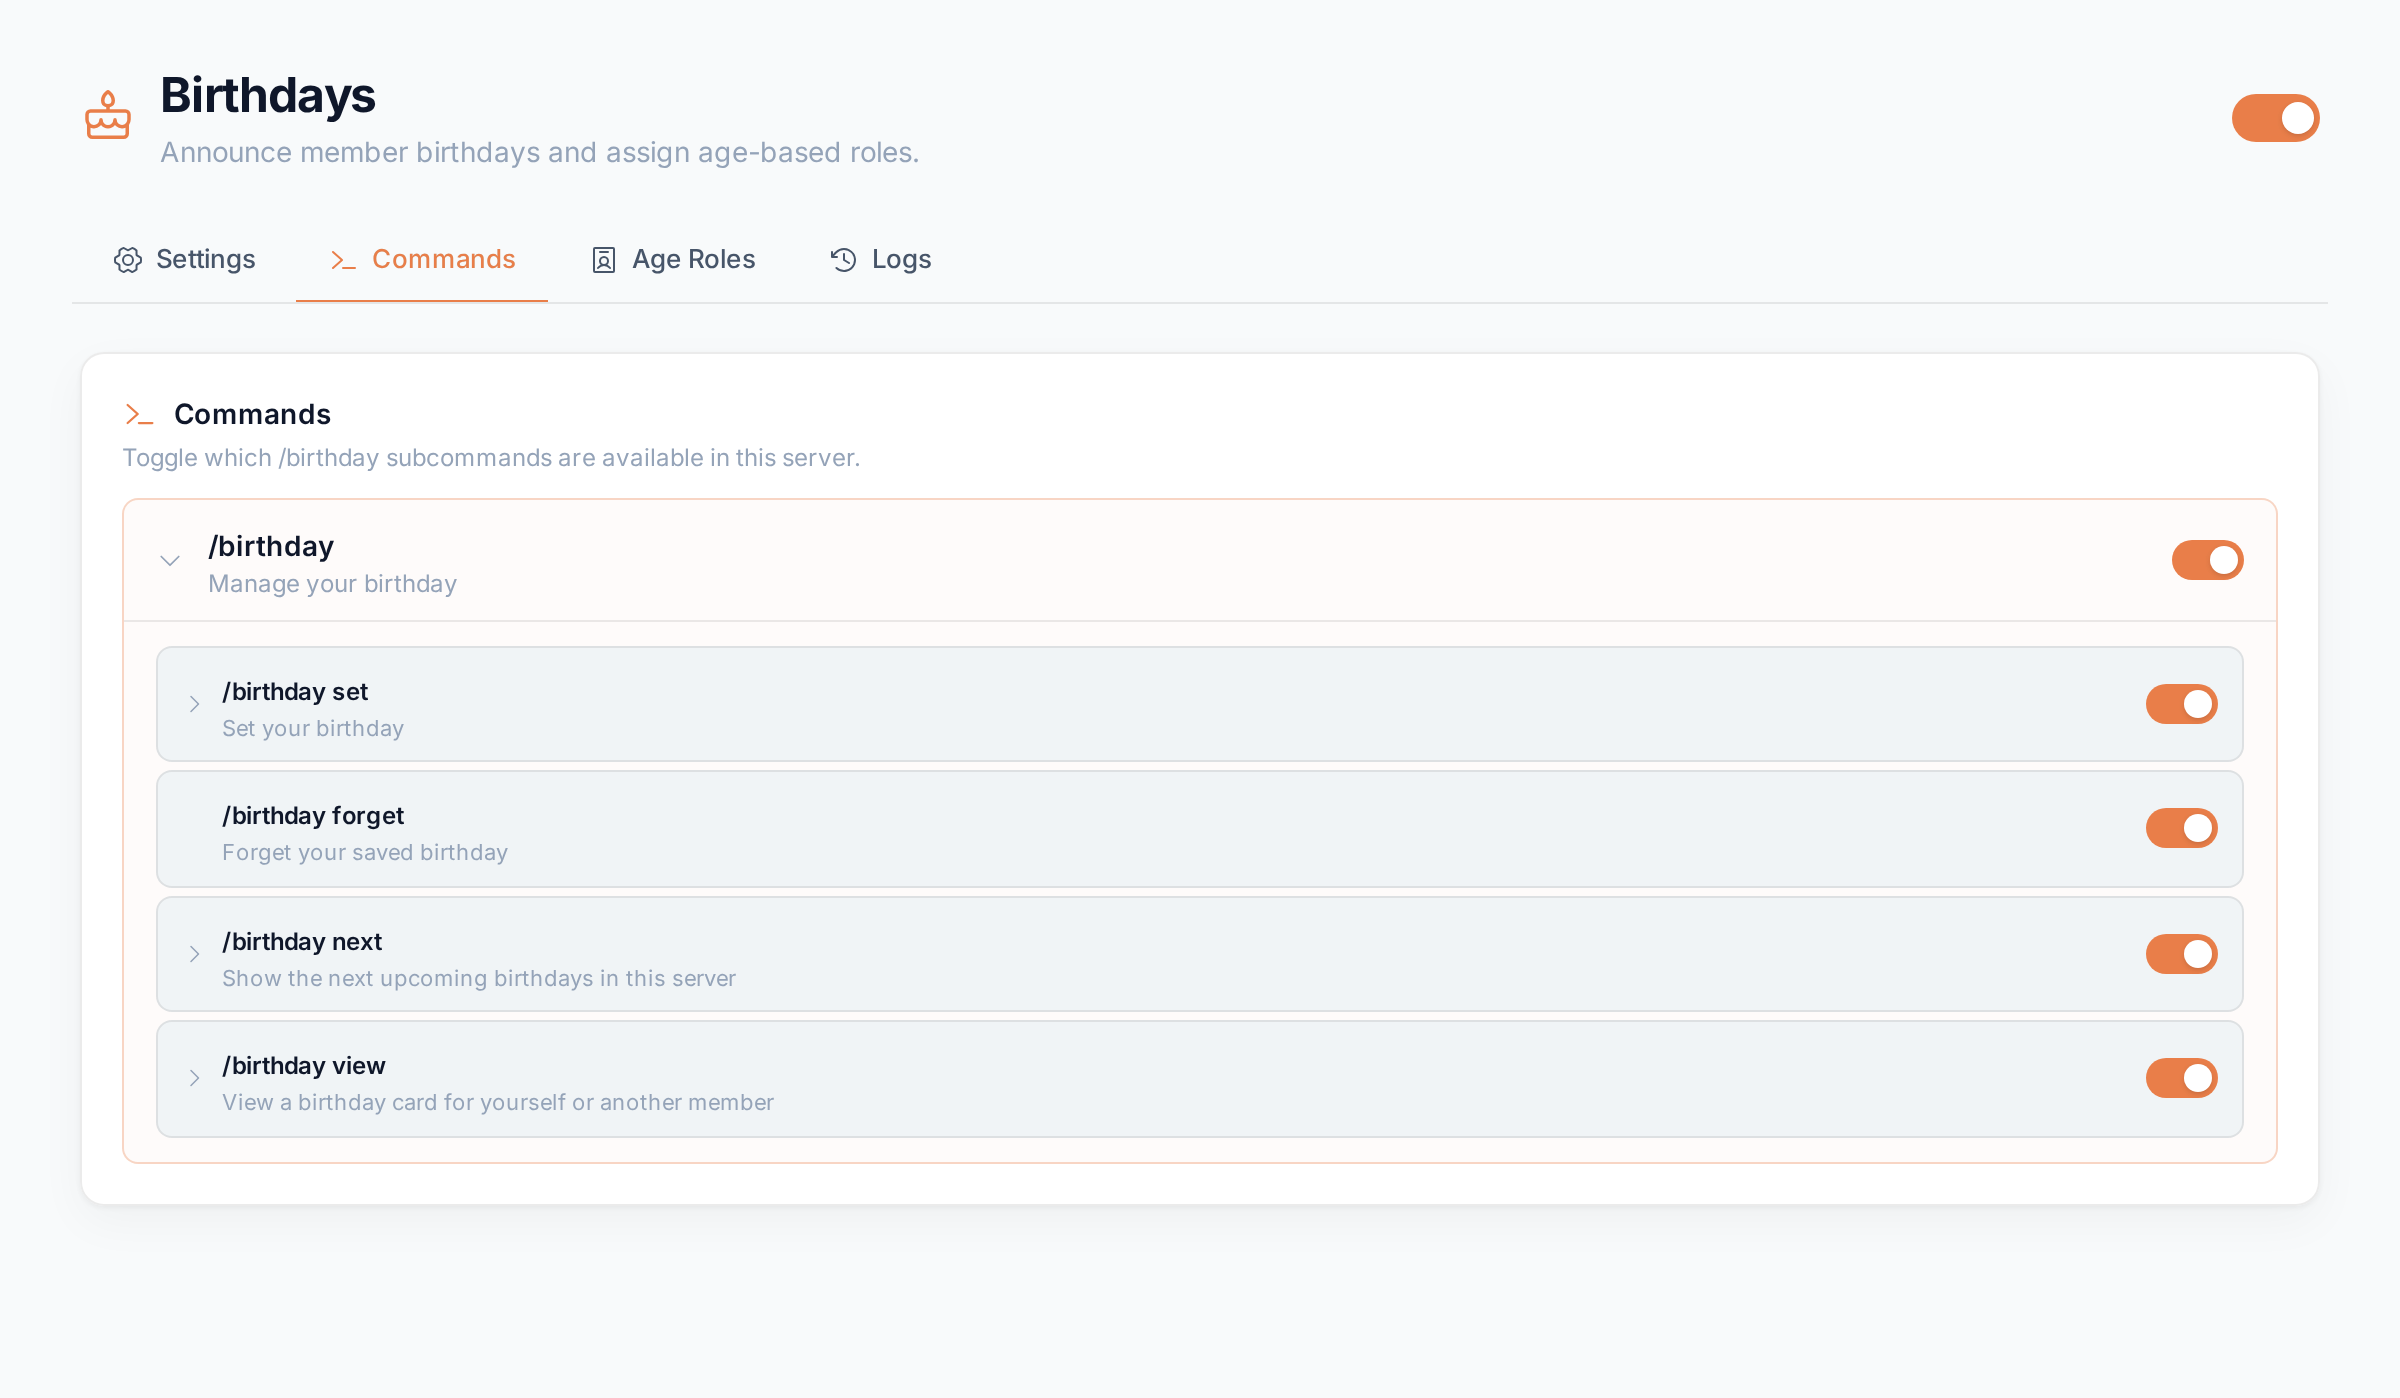Disable the Birthdays module master toggle
Image resolution: width=2400 pixels, height=1398 pixels.
[2275, 118]
